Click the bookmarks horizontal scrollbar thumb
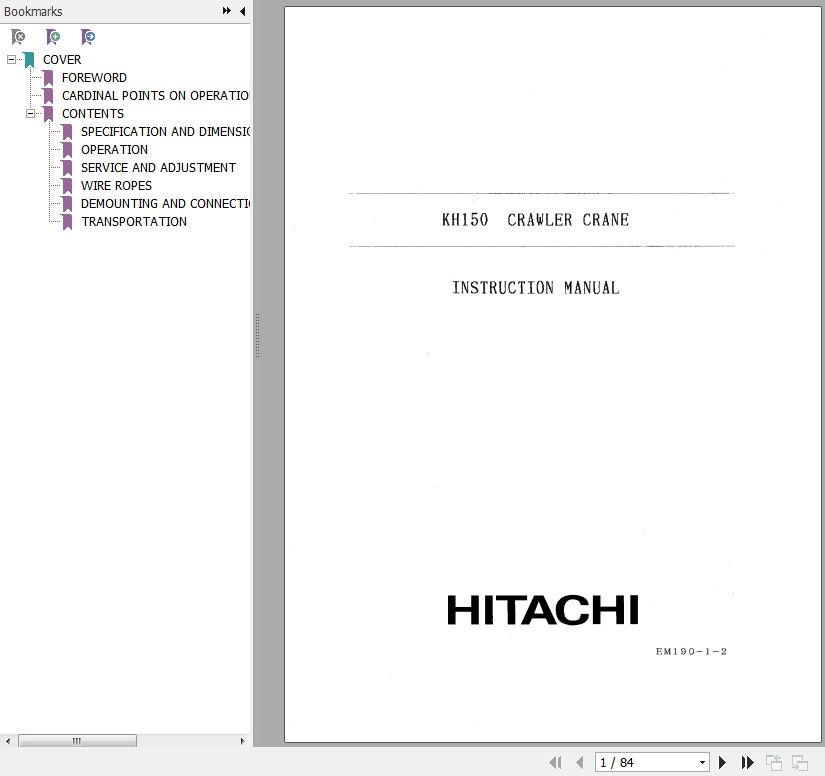This screenshot has height=776, width=825. 77,741
